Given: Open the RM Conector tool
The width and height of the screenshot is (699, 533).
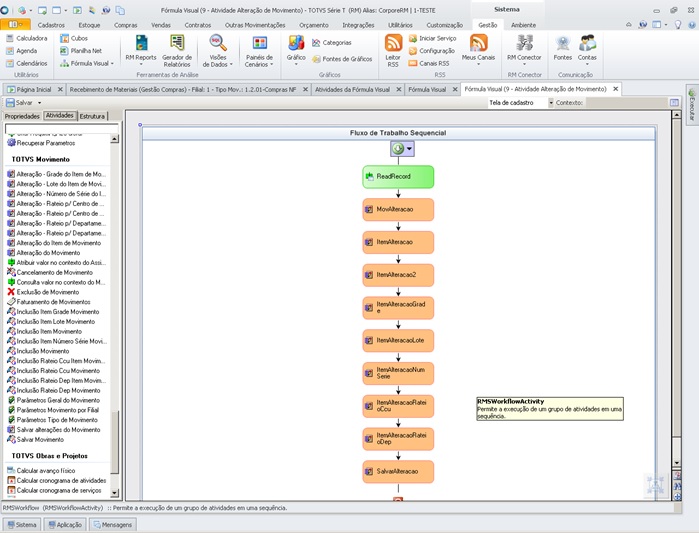Looking at the screenshot, I should click(x=524, y=48).
